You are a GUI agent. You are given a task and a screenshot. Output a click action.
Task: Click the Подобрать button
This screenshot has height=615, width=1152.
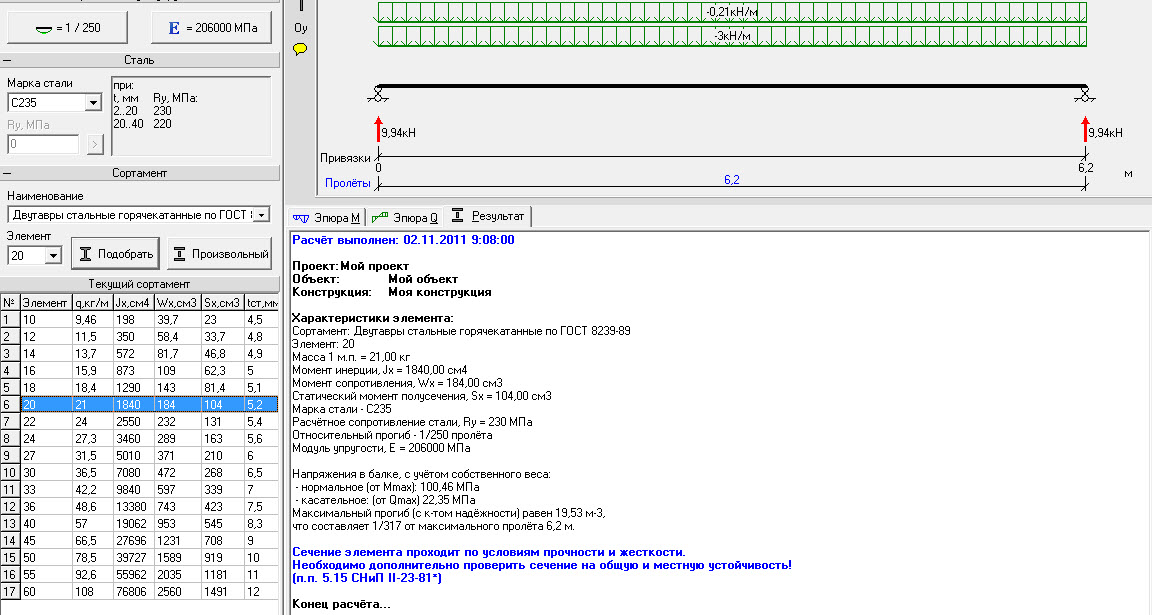click(x=115, y=254)
